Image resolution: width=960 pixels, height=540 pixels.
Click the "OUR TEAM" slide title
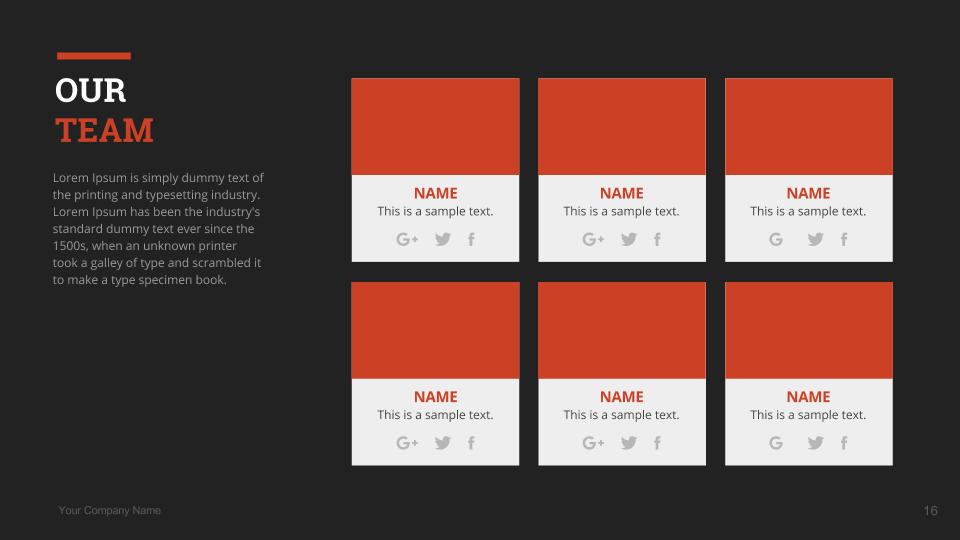104,110
